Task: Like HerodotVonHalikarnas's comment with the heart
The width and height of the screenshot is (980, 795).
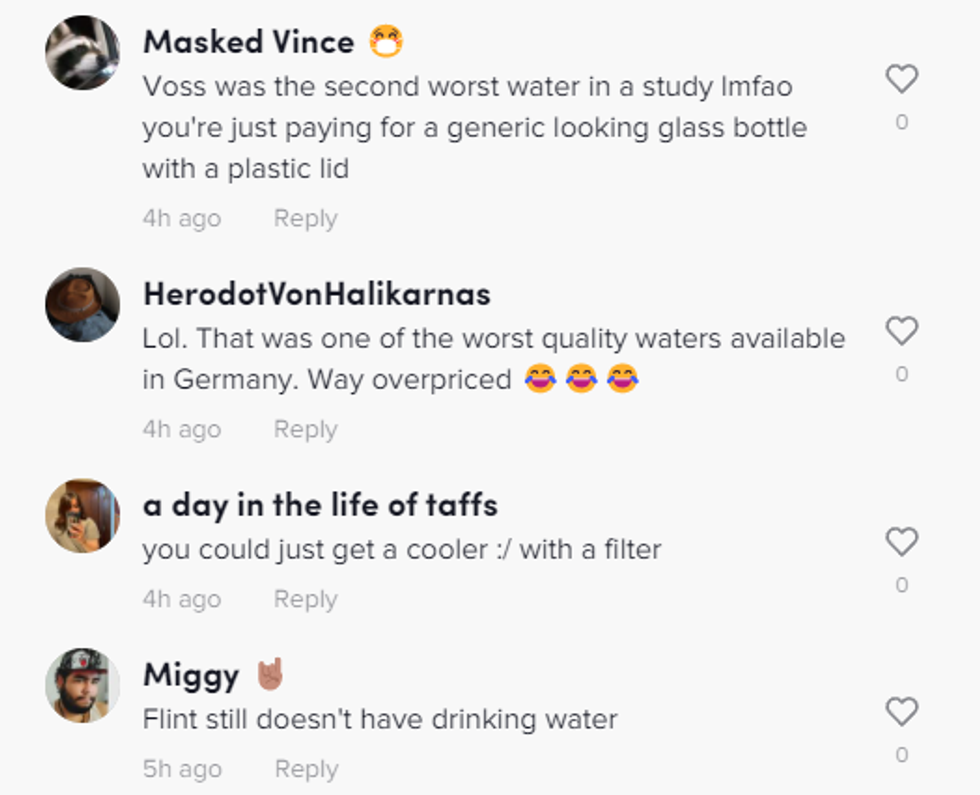Action: [x=902, y=331]
